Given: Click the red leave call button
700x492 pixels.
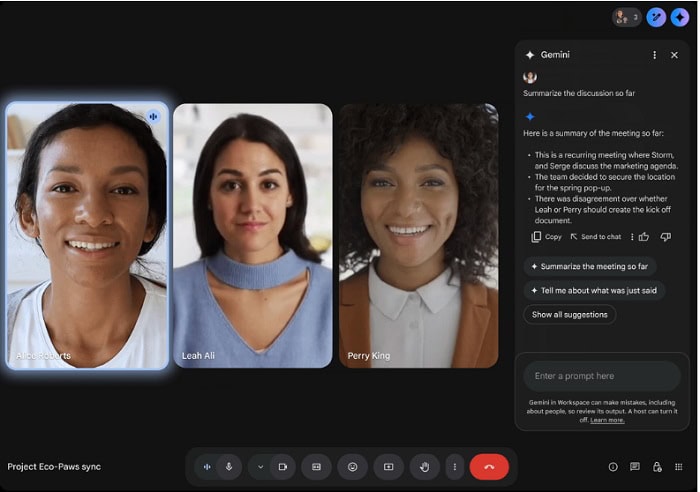Looking at the screenshot, I should (489, 467).
